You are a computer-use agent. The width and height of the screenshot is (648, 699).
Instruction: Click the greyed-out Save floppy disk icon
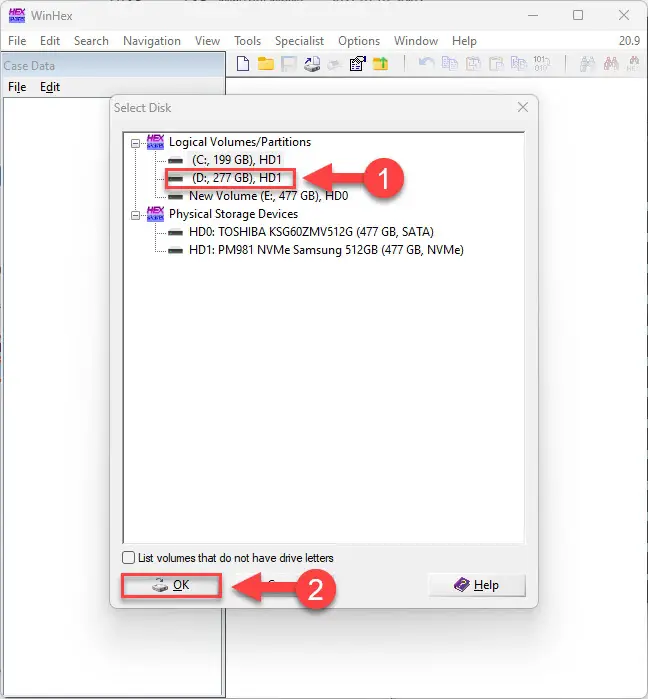pos(289,64)
